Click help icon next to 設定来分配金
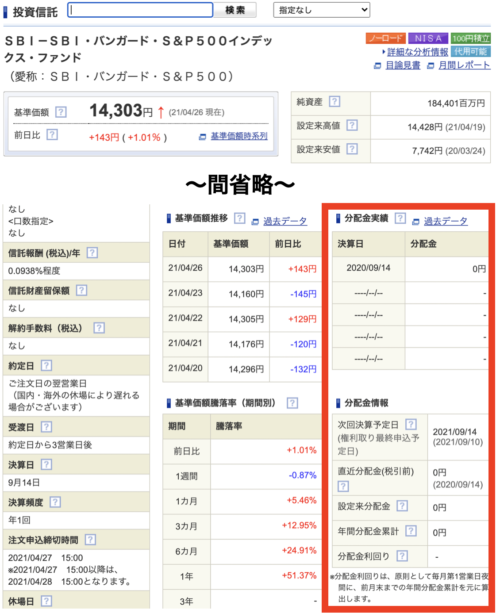The width and height of the screenshot is (500, 613). tap(402, 506)
